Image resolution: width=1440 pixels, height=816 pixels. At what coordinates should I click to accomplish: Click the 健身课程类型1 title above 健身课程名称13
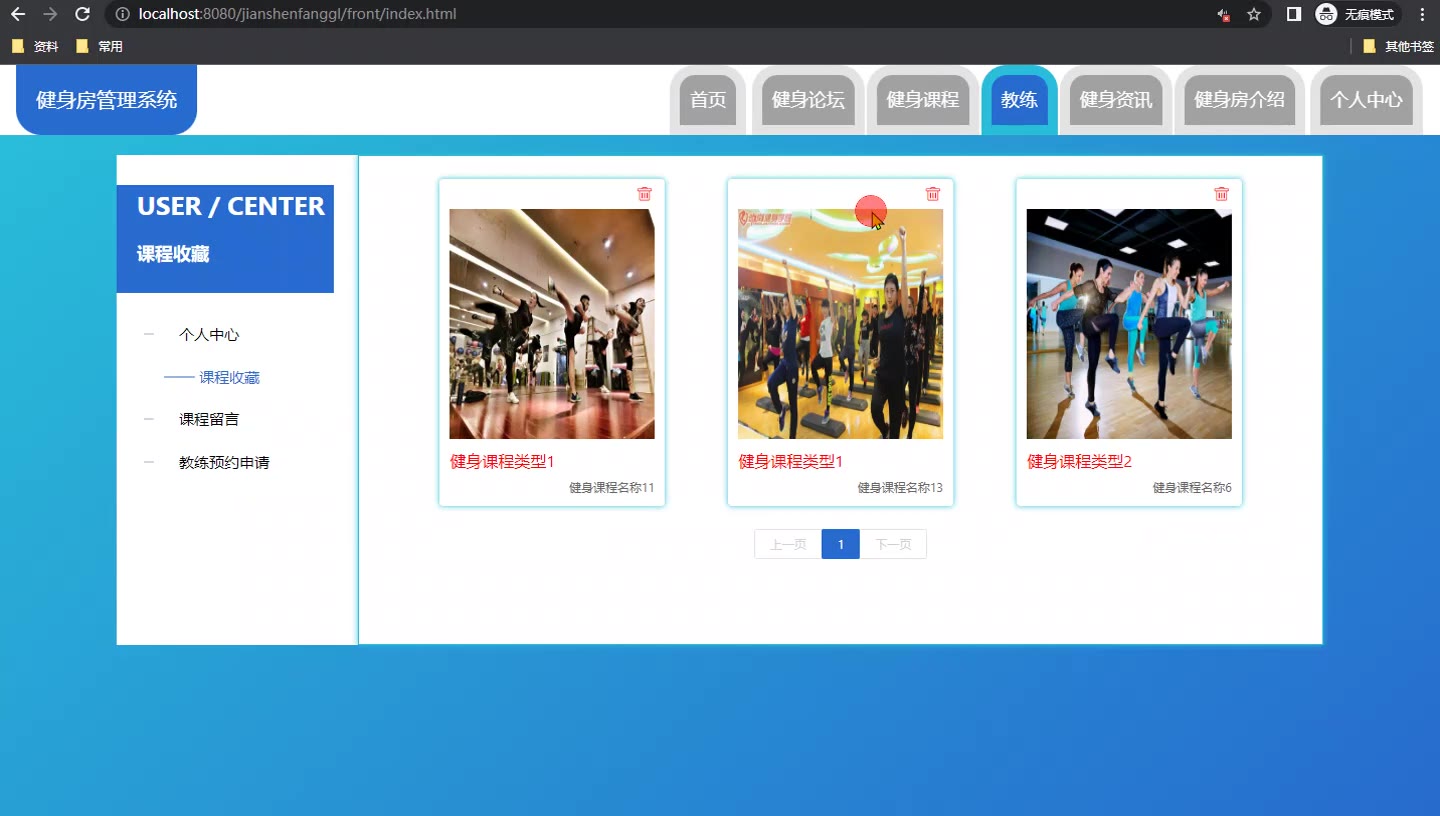click(x=791, y=461)
